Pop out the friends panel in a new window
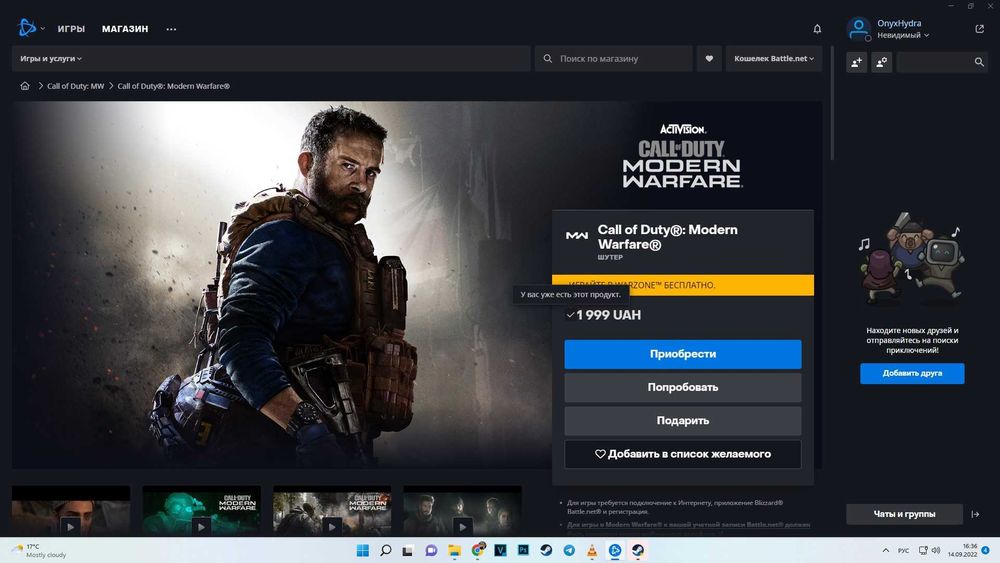The image size is (1000, 563). (980, 29)
